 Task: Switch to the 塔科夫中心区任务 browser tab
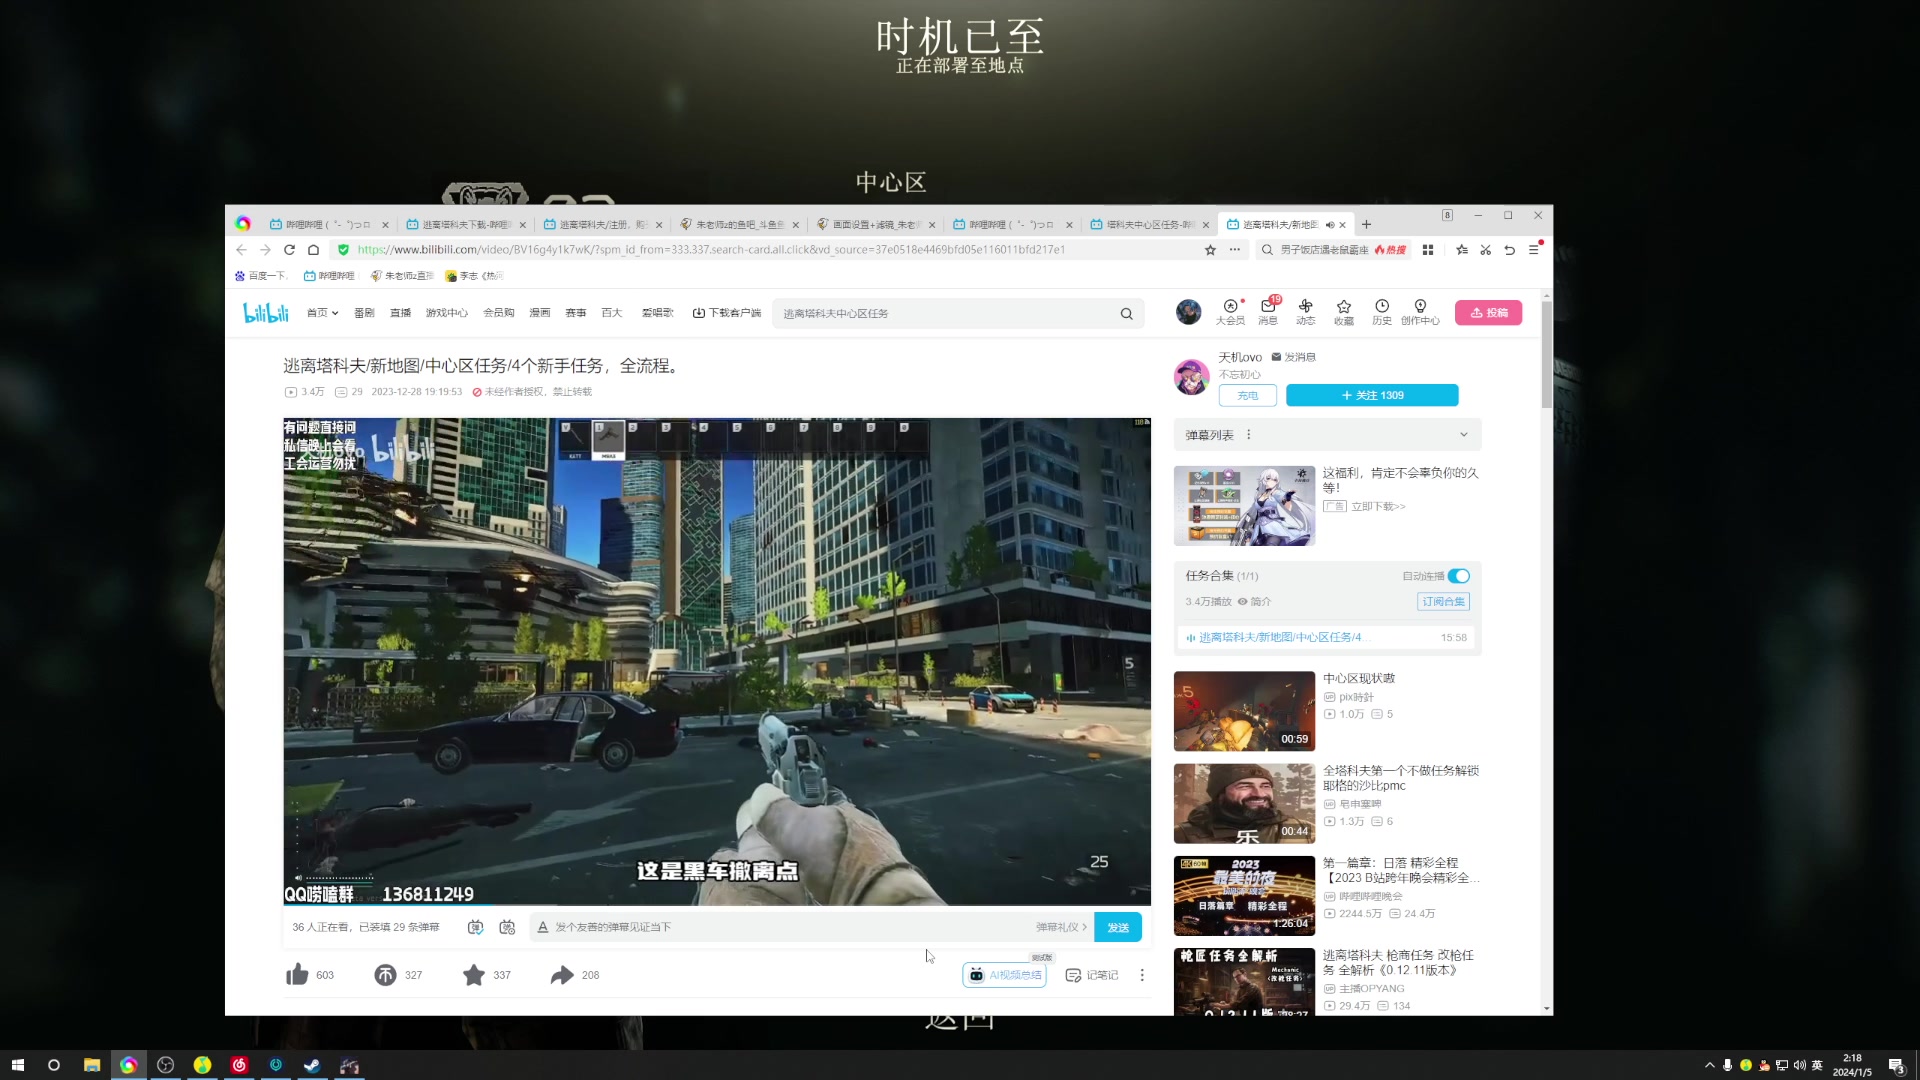tap(1149, 225)
